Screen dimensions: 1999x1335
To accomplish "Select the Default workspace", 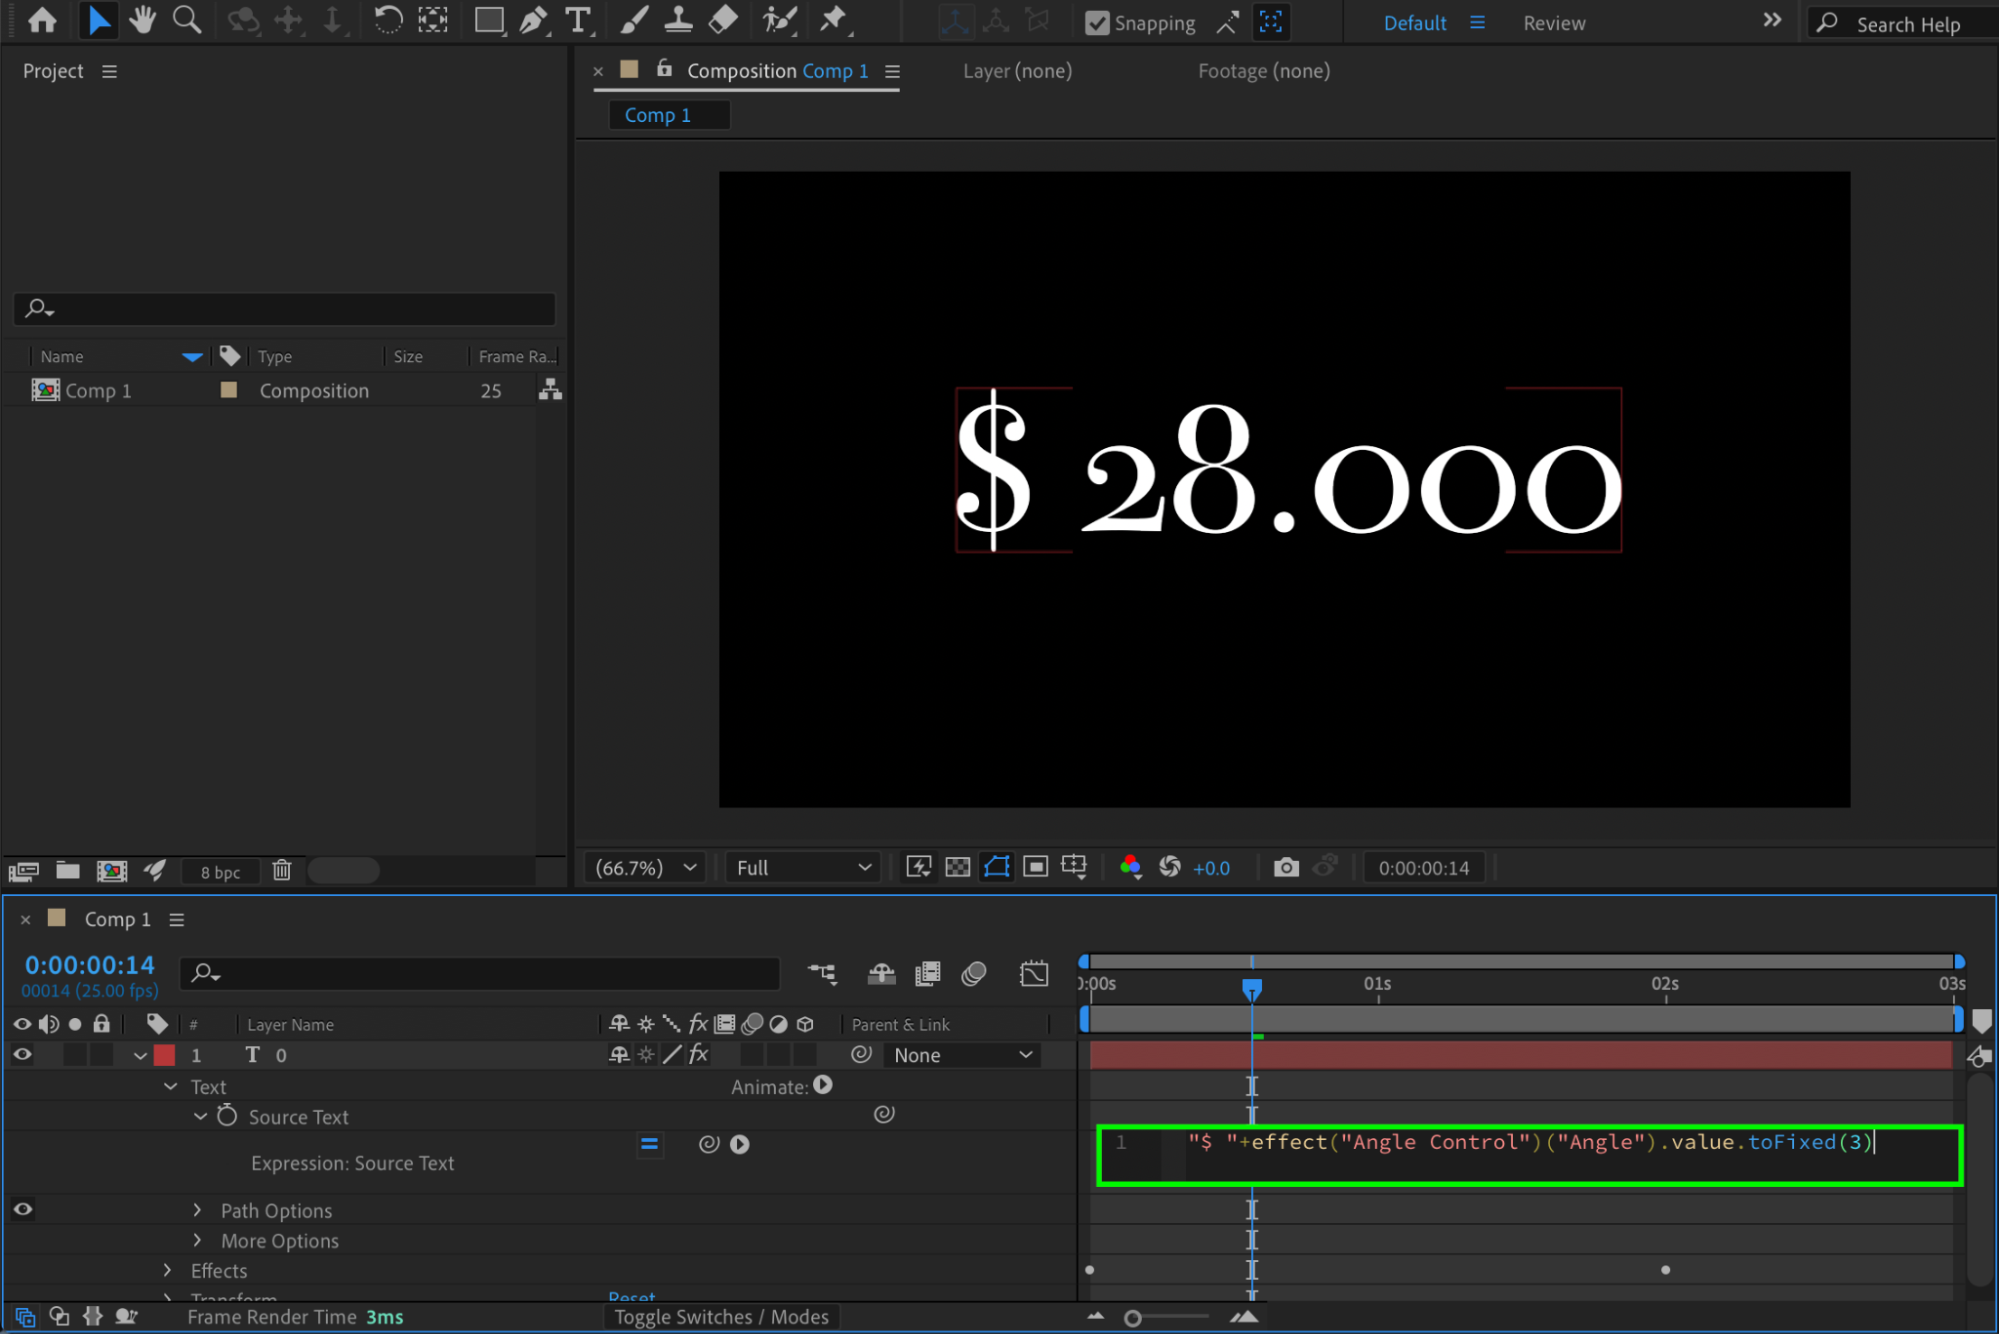I will (x=1414, y=23).
